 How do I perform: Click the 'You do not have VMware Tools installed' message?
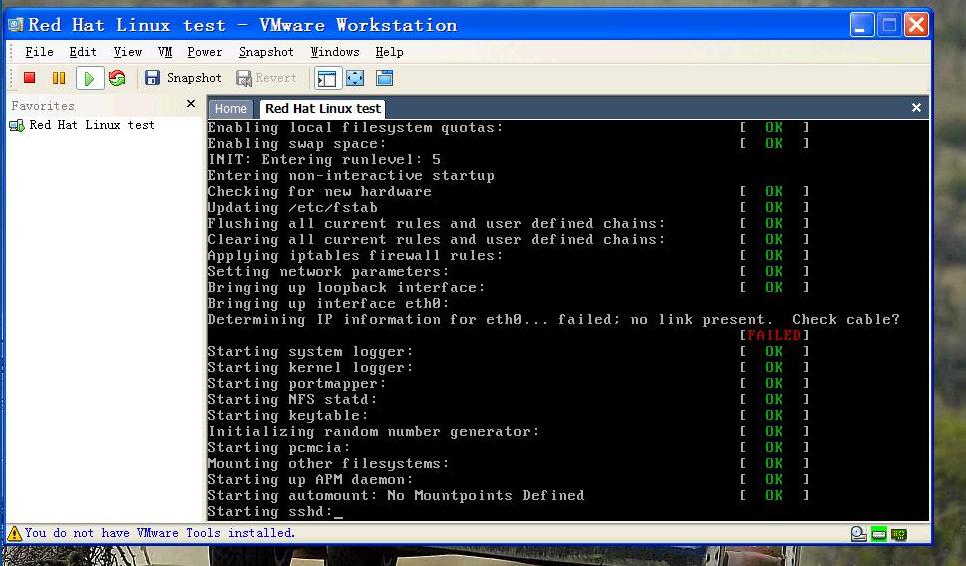coord(160,533)
